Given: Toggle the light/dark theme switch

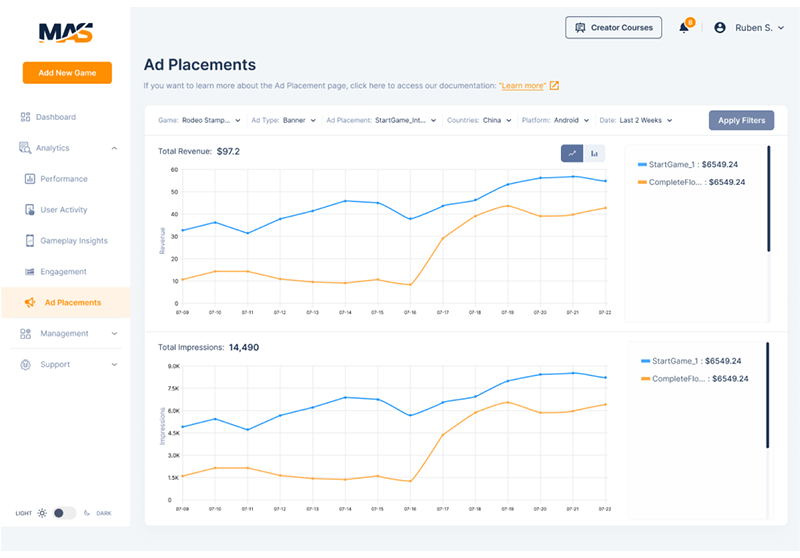Looking at the screenshot, I should 64,513.
